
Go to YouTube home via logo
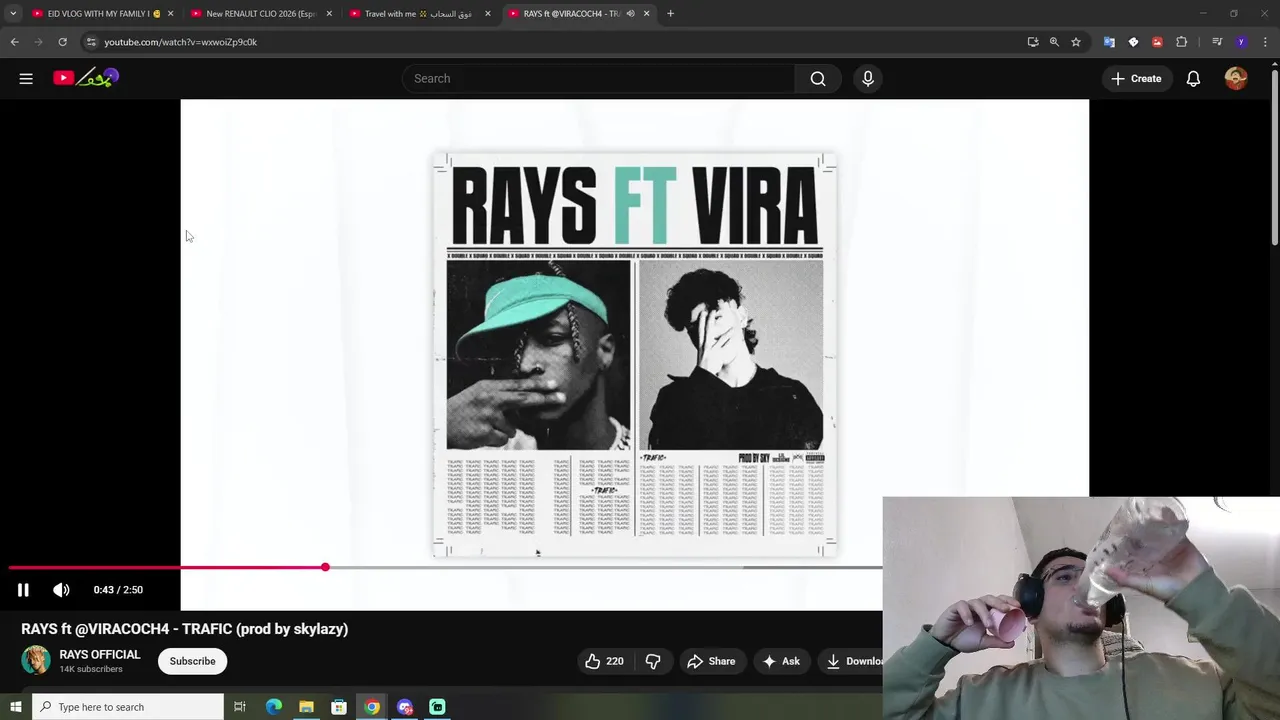coord(86,78)
